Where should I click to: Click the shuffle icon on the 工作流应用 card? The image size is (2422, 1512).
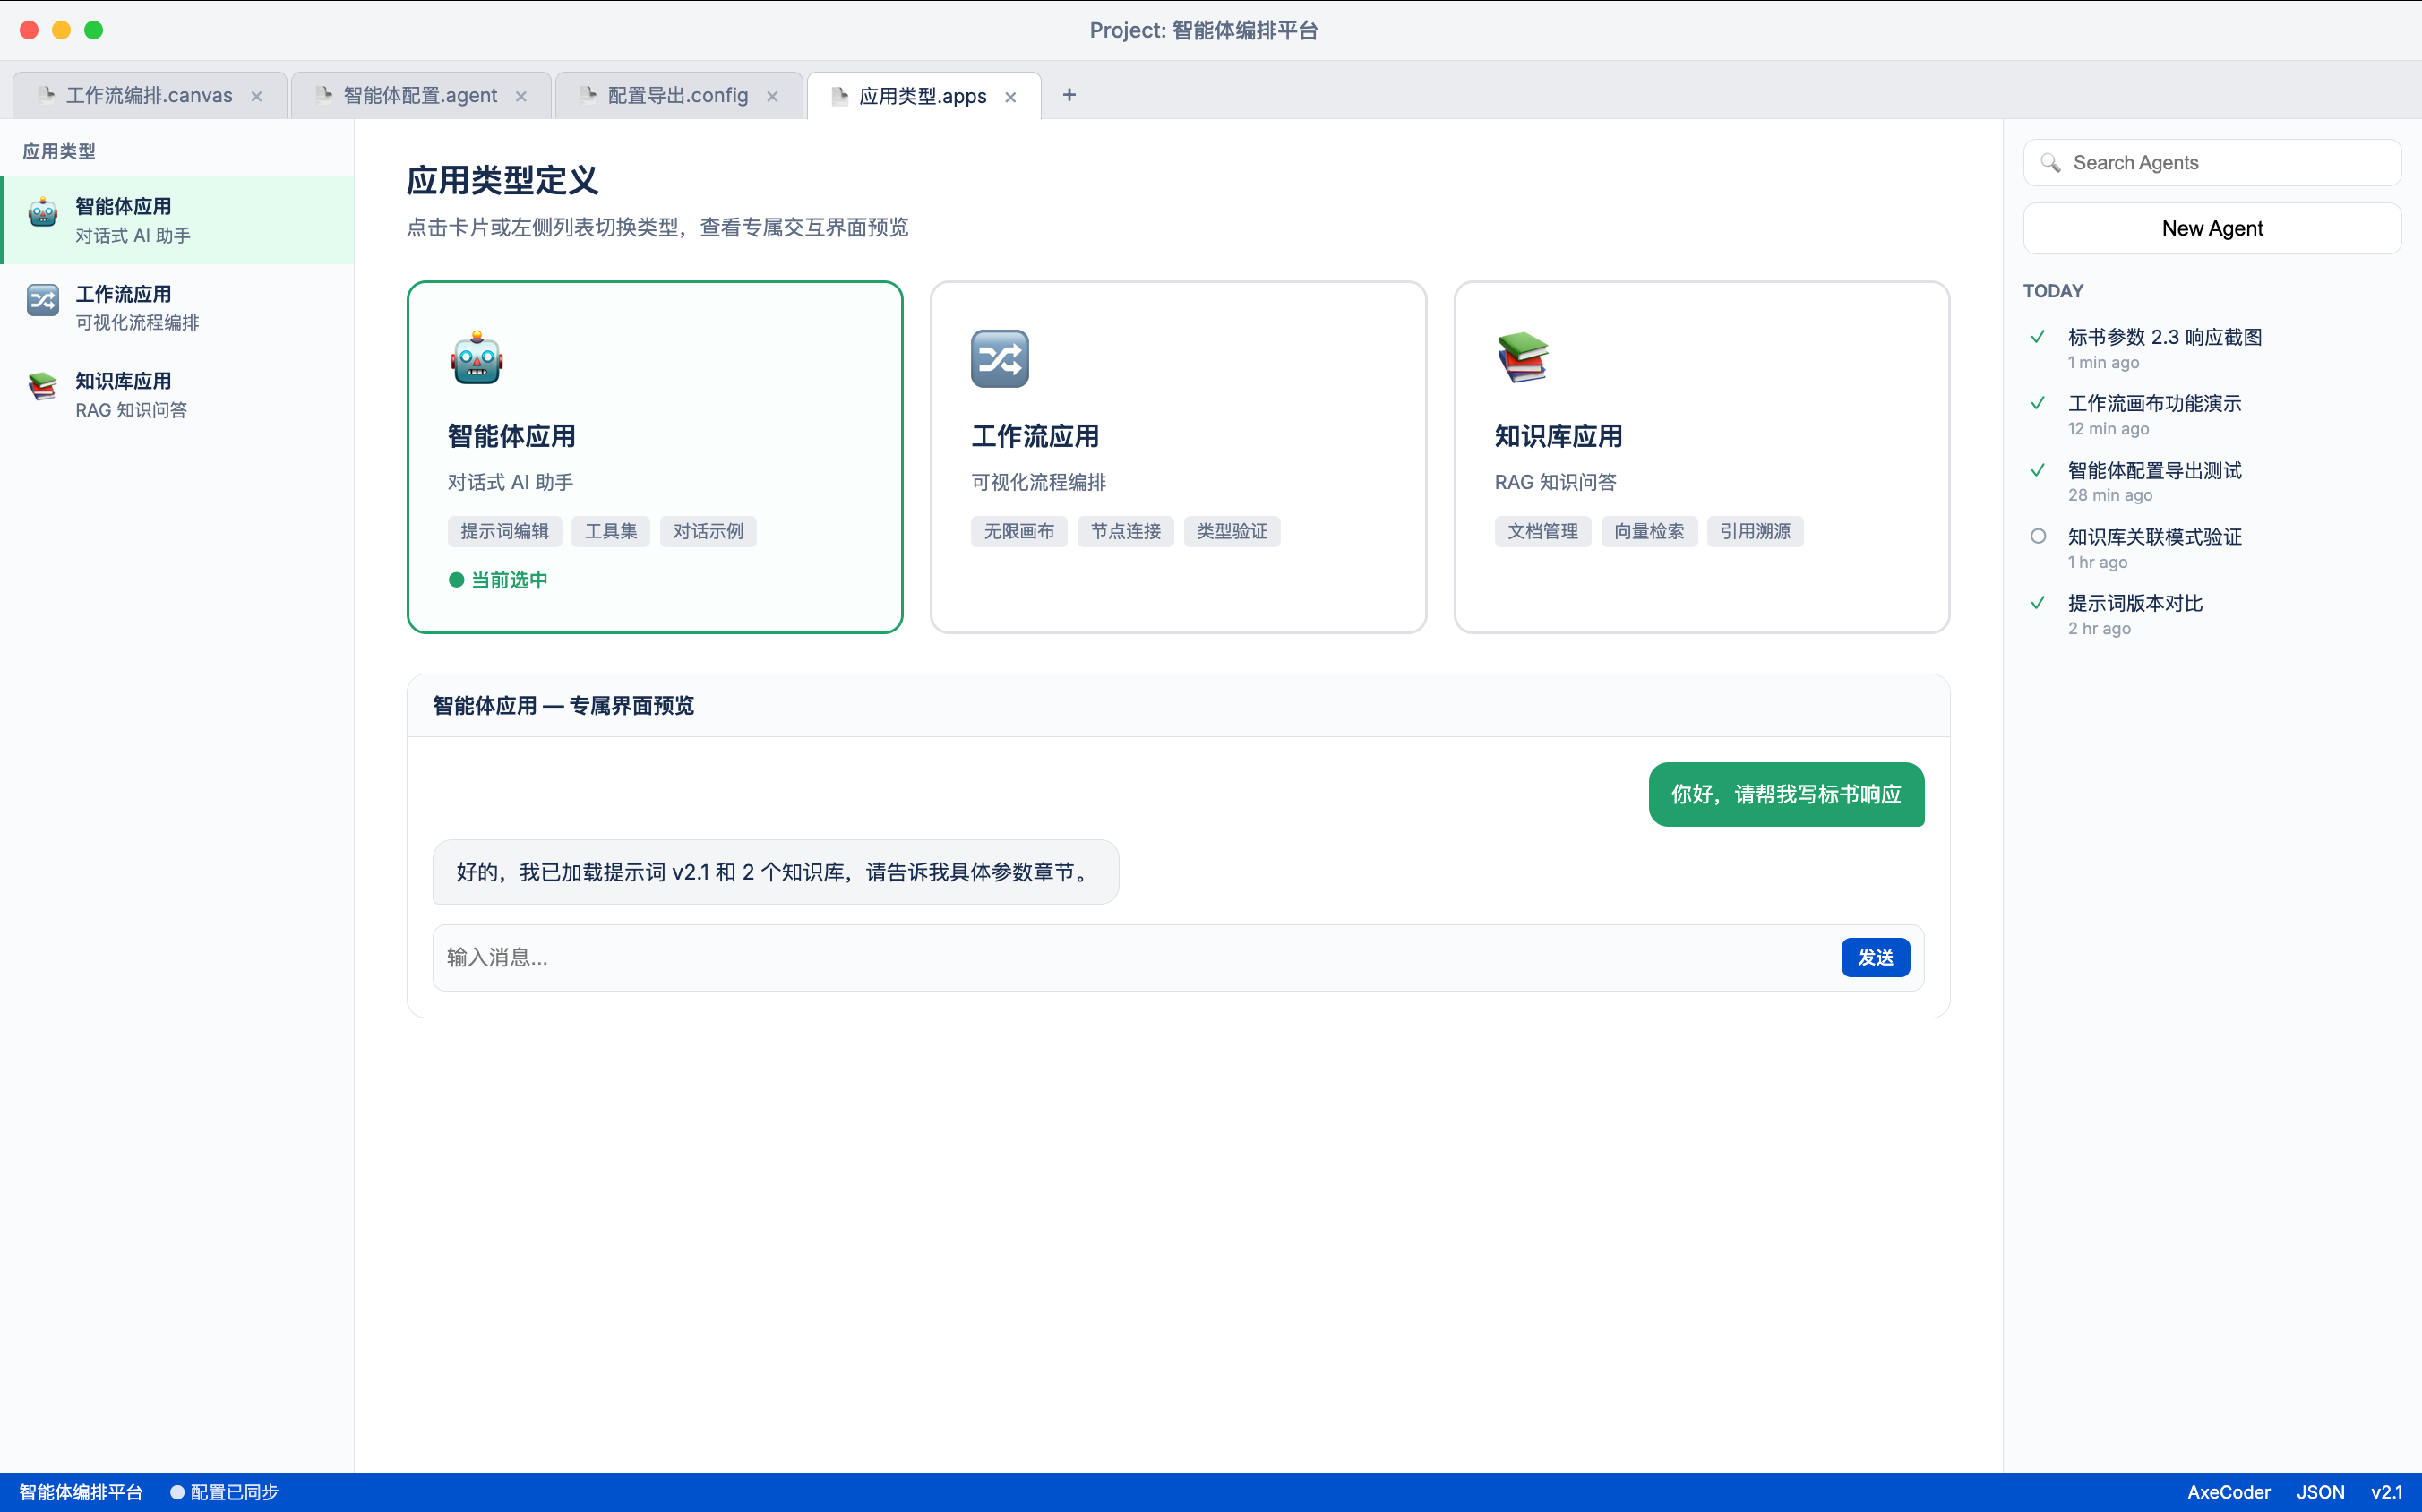[1000, 358]
